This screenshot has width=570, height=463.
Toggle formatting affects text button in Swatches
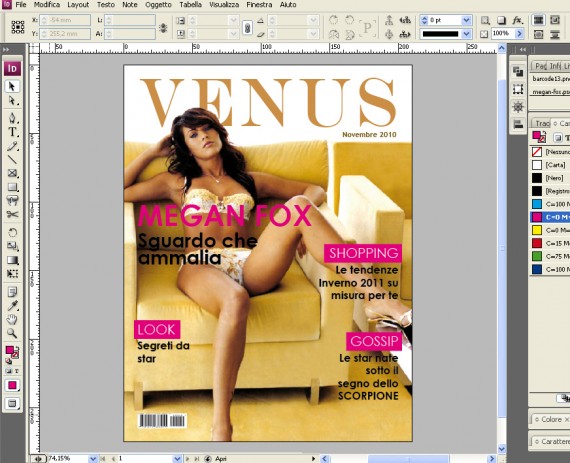coord(566,138)
